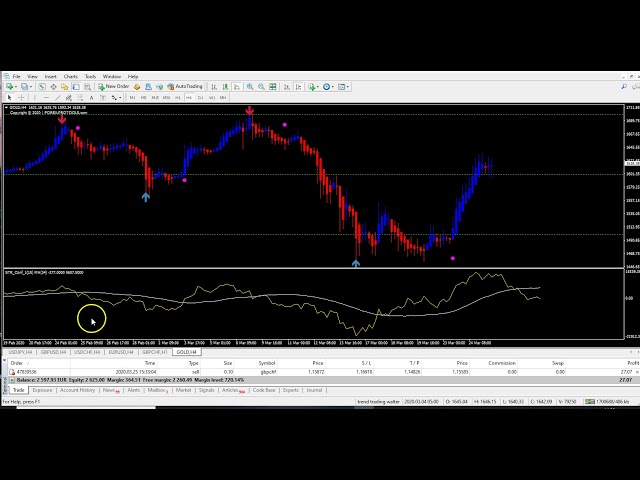
Task: Open Market Watch panel icon
Action: pyautogui.click(x=41, y=87)
